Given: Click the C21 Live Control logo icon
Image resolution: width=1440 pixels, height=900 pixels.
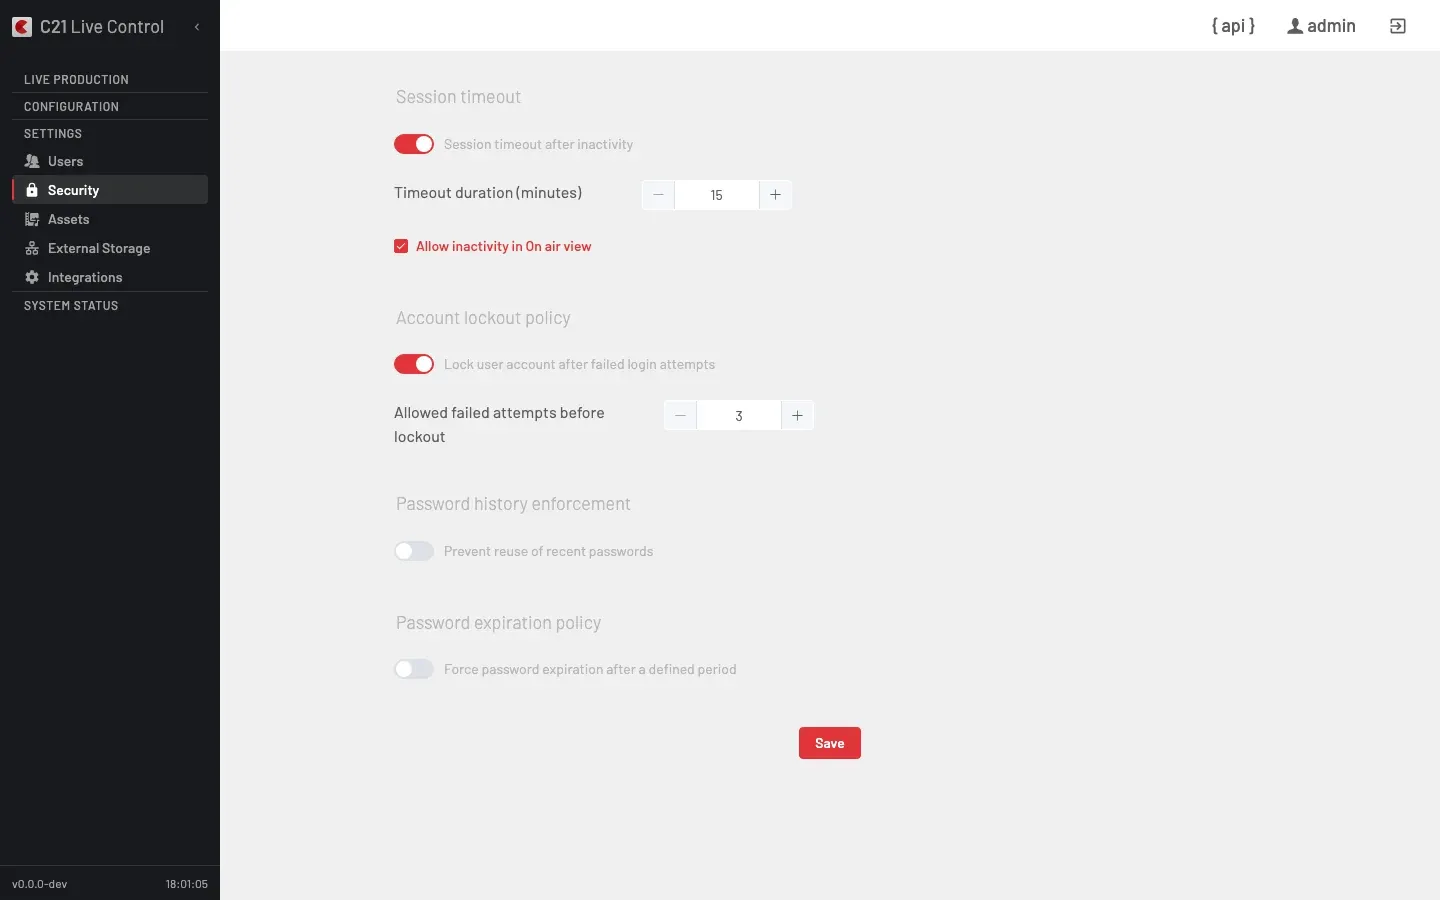Looking at the screenshot, I should (x=22, y=27).
